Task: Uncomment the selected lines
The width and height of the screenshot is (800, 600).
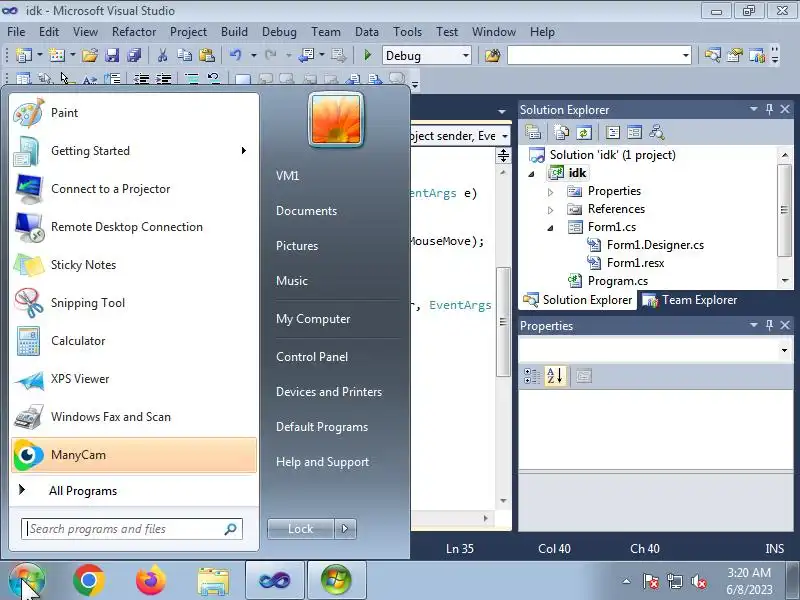Action: click(213, 79)
